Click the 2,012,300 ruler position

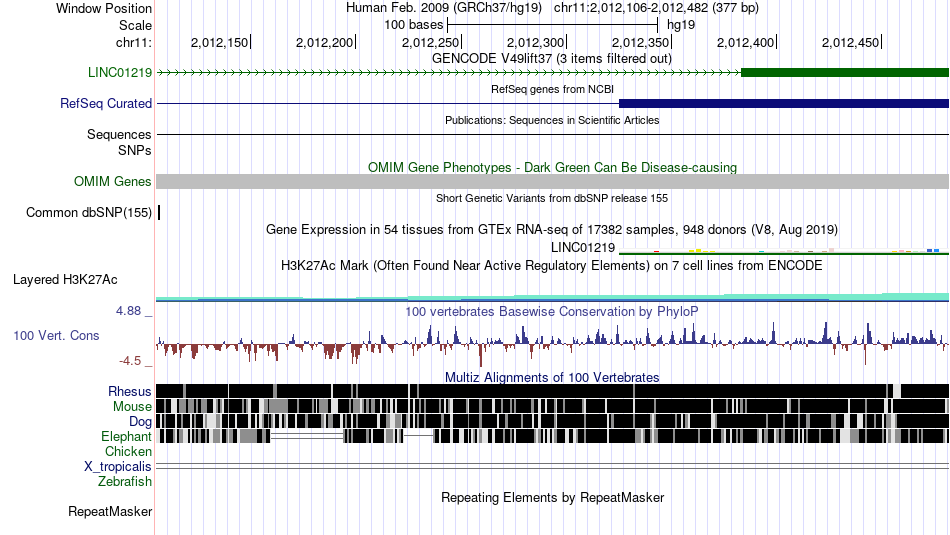point(536,42)
